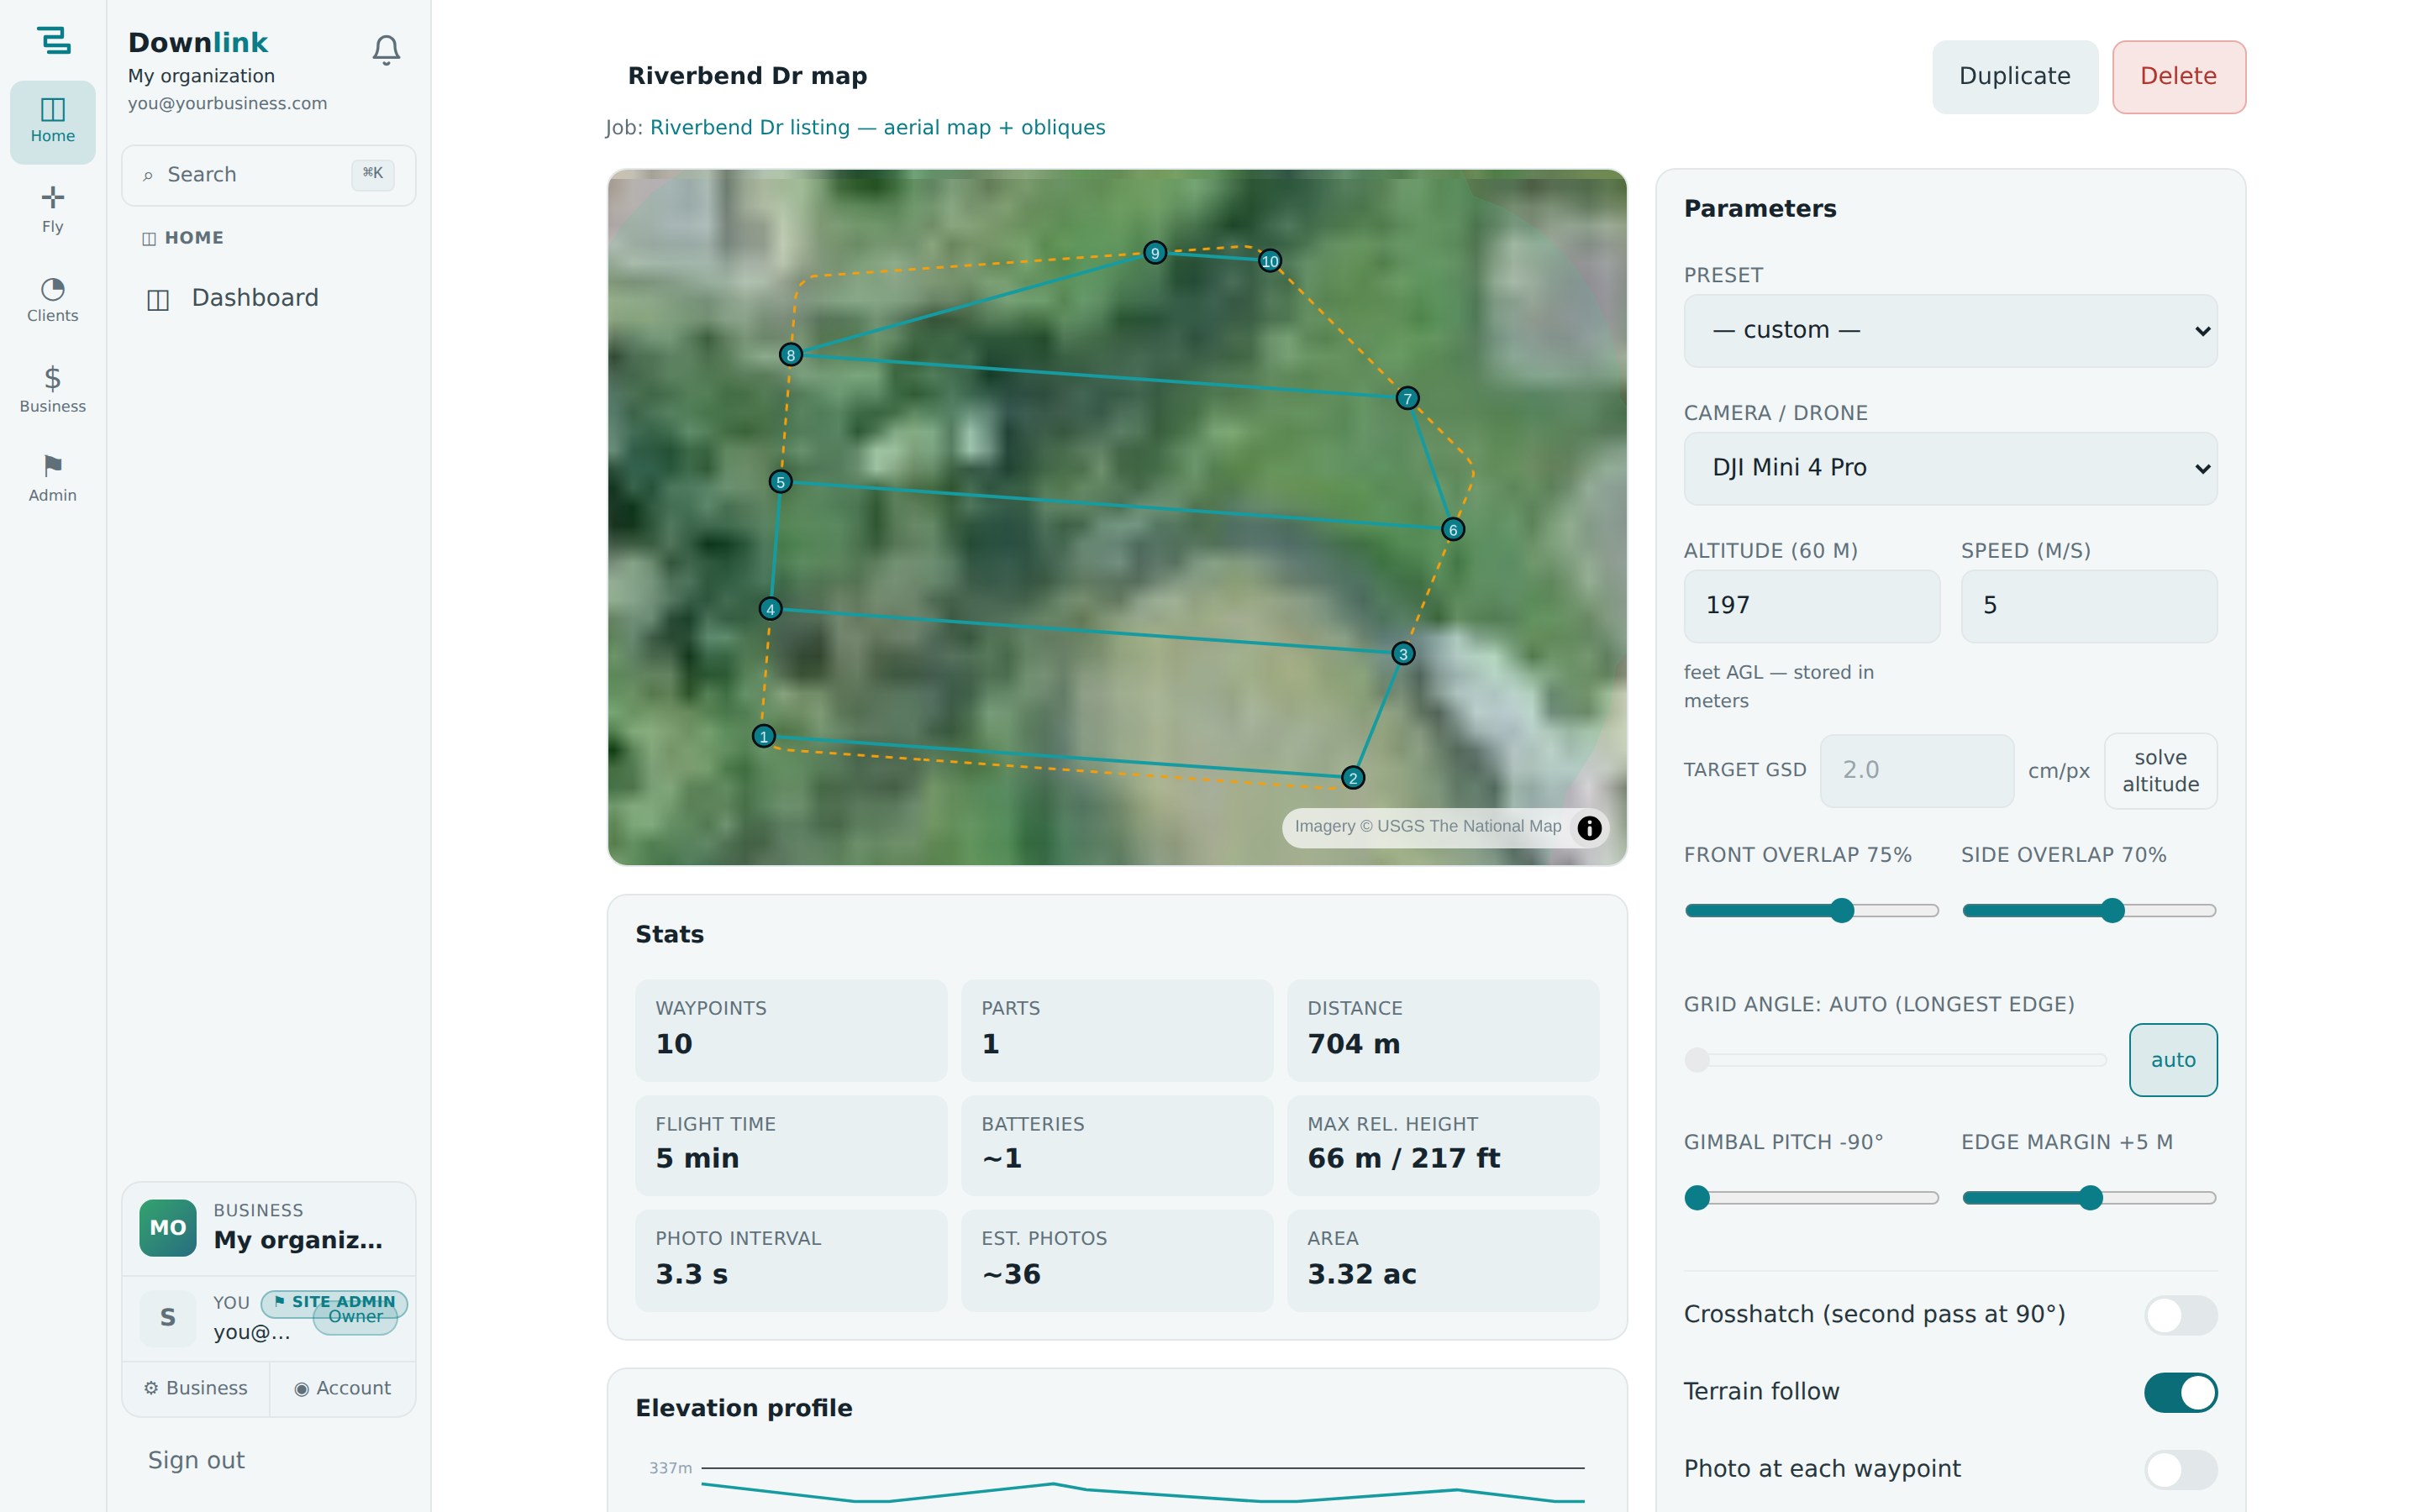Select waypoint 6 on the map

point(1453,529)
